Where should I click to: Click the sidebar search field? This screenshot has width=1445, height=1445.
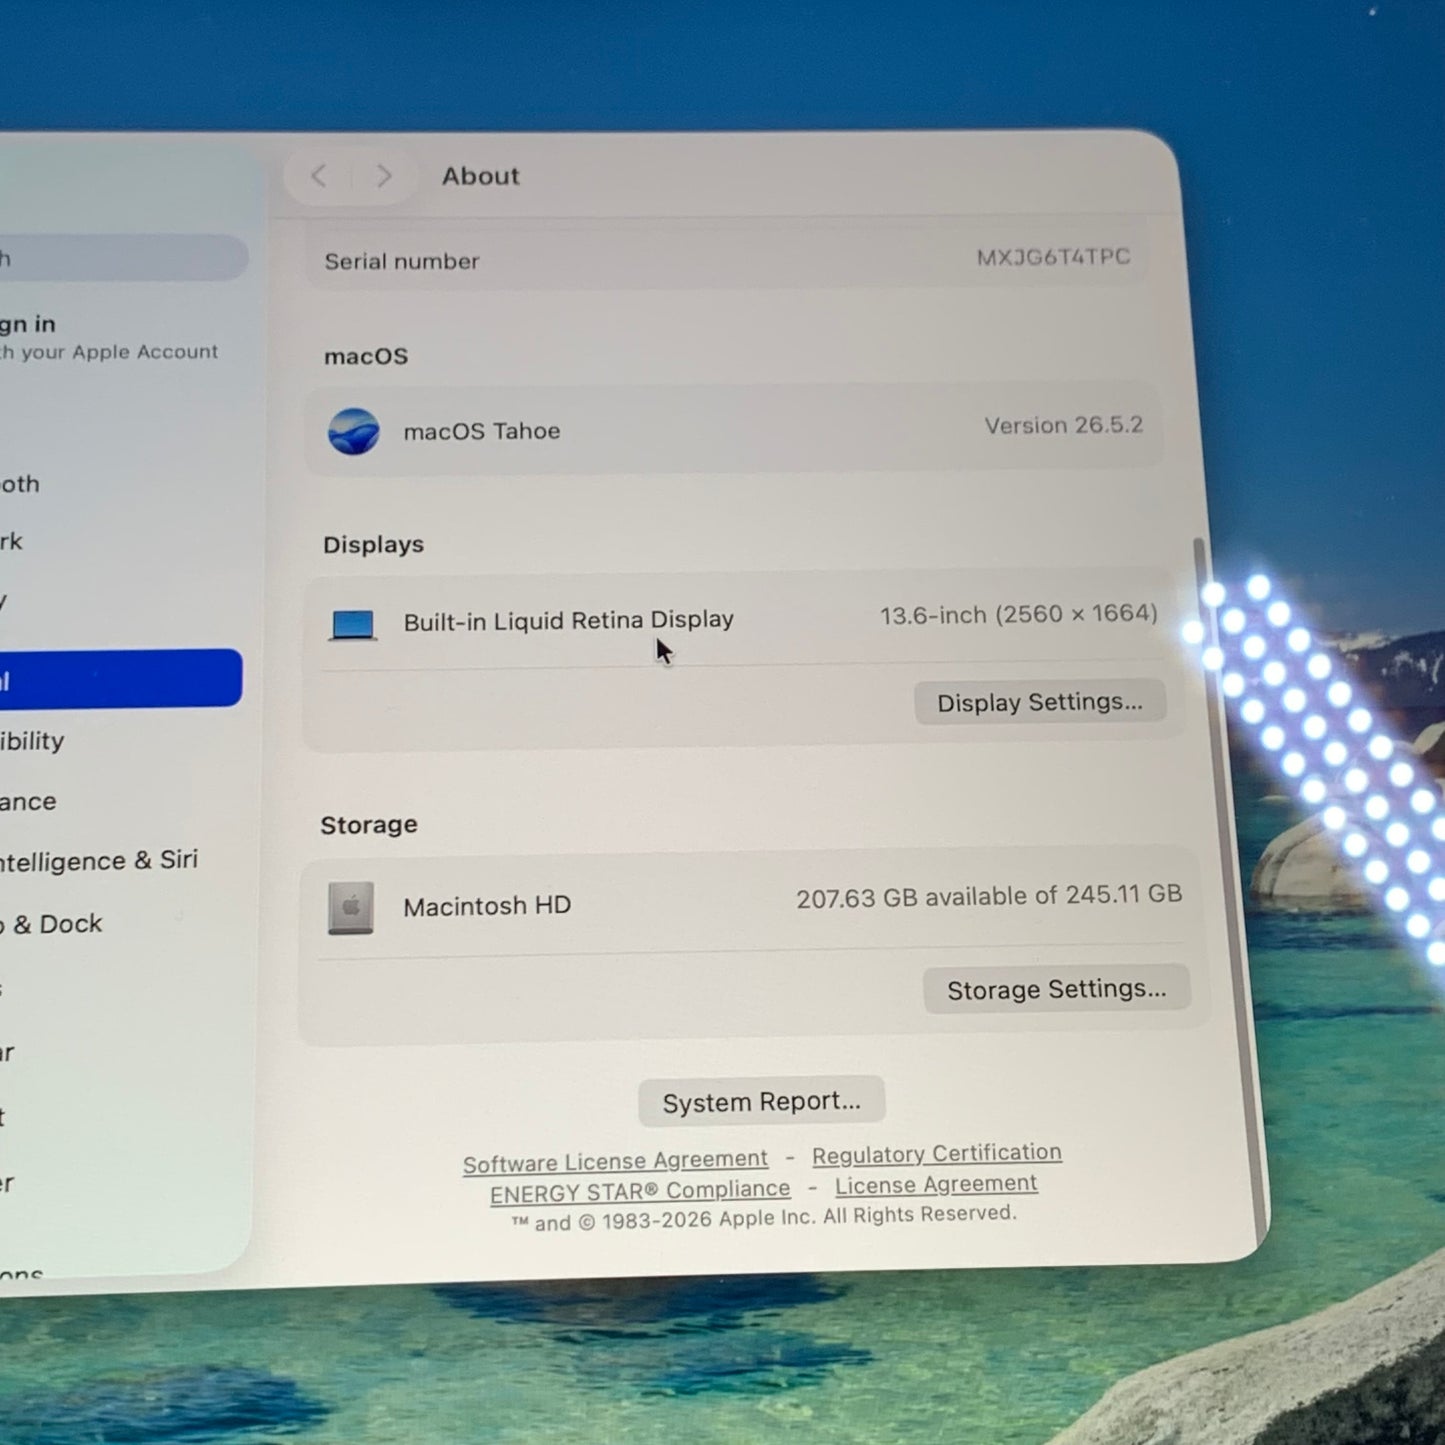click(122, 258)
